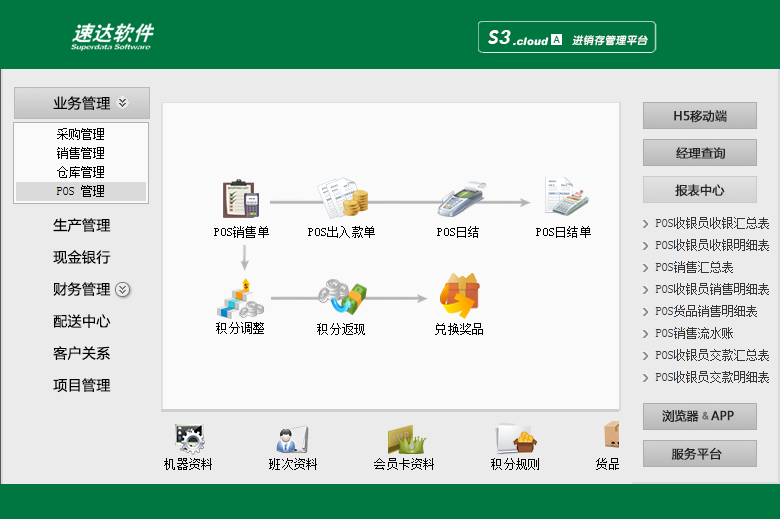Select POS 管理 in the submenu

click(x=81, y=191)
